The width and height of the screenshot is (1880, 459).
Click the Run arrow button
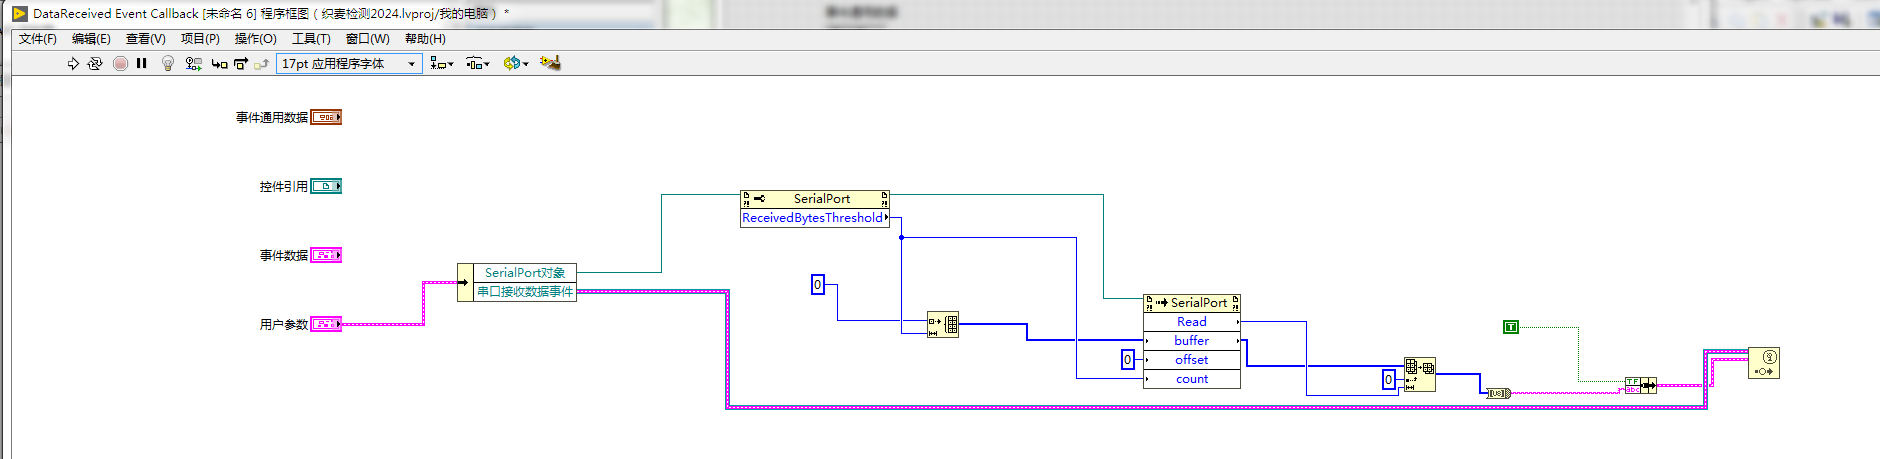pyautogui.click(x=73, y=63)
